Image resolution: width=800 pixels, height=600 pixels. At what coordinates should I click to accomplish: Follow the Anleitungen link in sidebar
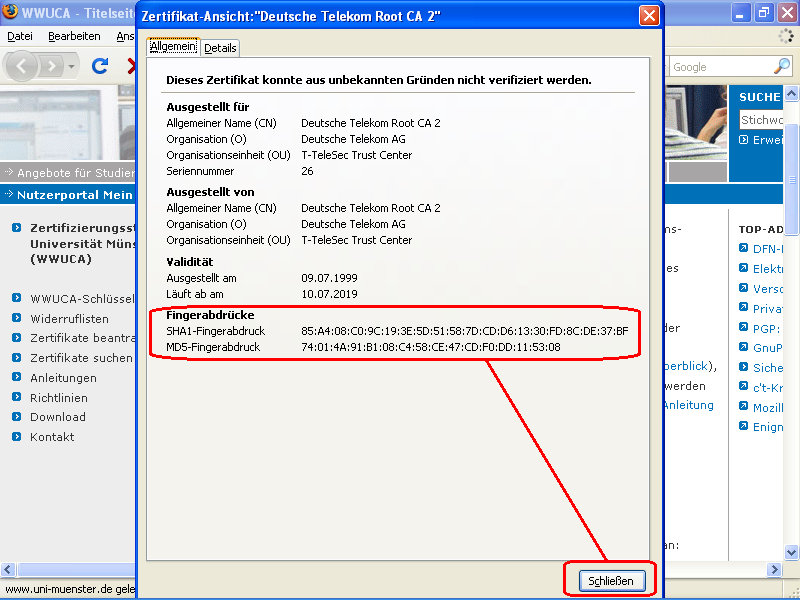click(x=63, y=378)
